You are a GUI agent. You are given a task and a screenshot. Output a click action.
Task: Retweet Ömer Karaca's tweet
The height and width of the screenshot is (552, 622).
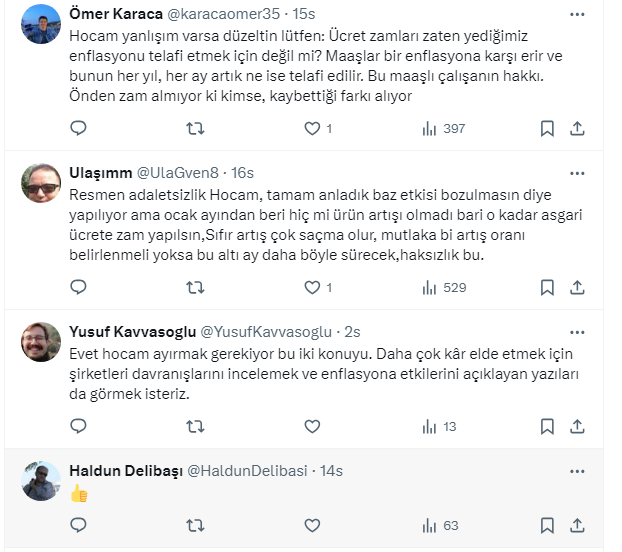(197, 128)
